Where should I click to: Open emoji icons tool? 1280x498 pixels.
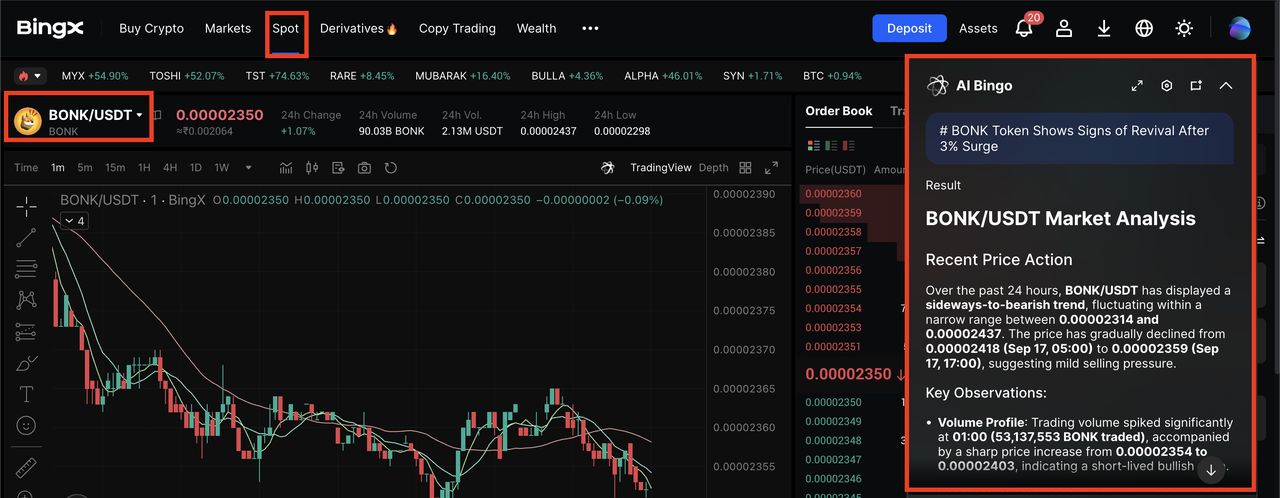pos(27,425)
